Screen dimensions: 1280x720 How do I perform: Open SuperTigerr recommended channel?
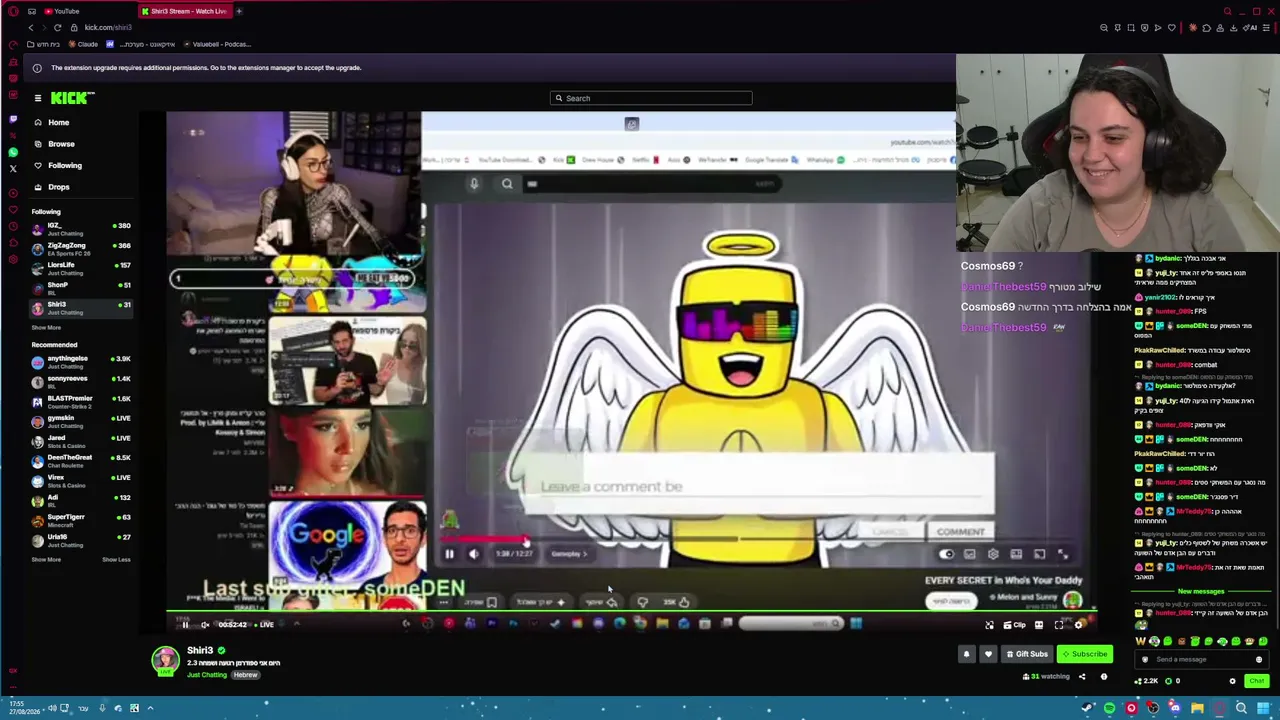[82, 519]
